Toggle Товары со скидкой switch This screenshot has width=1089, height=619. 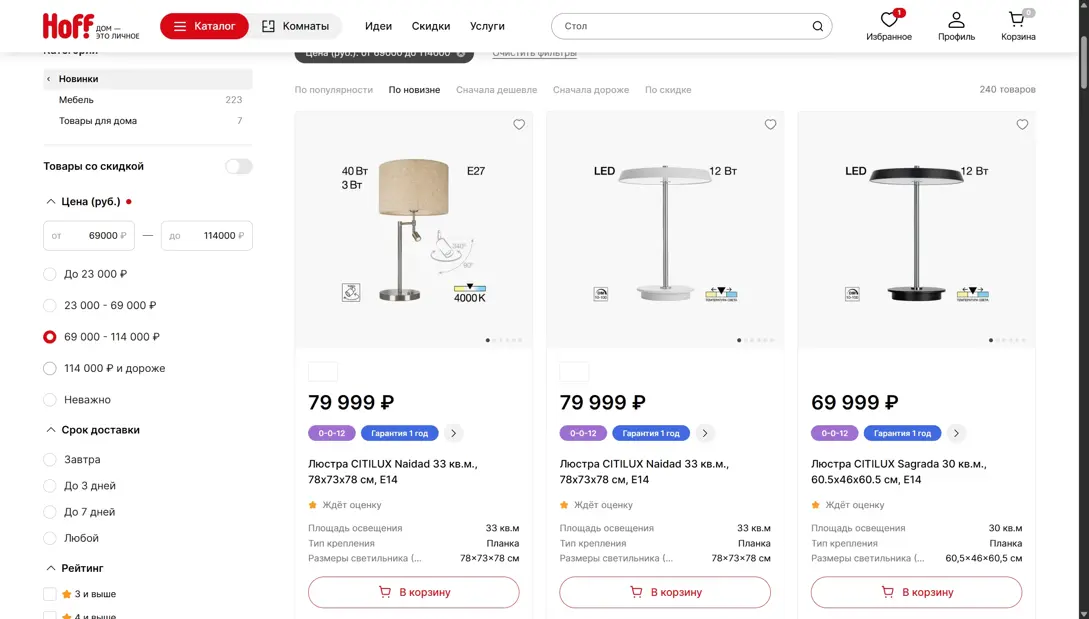(x=238, y=166)
